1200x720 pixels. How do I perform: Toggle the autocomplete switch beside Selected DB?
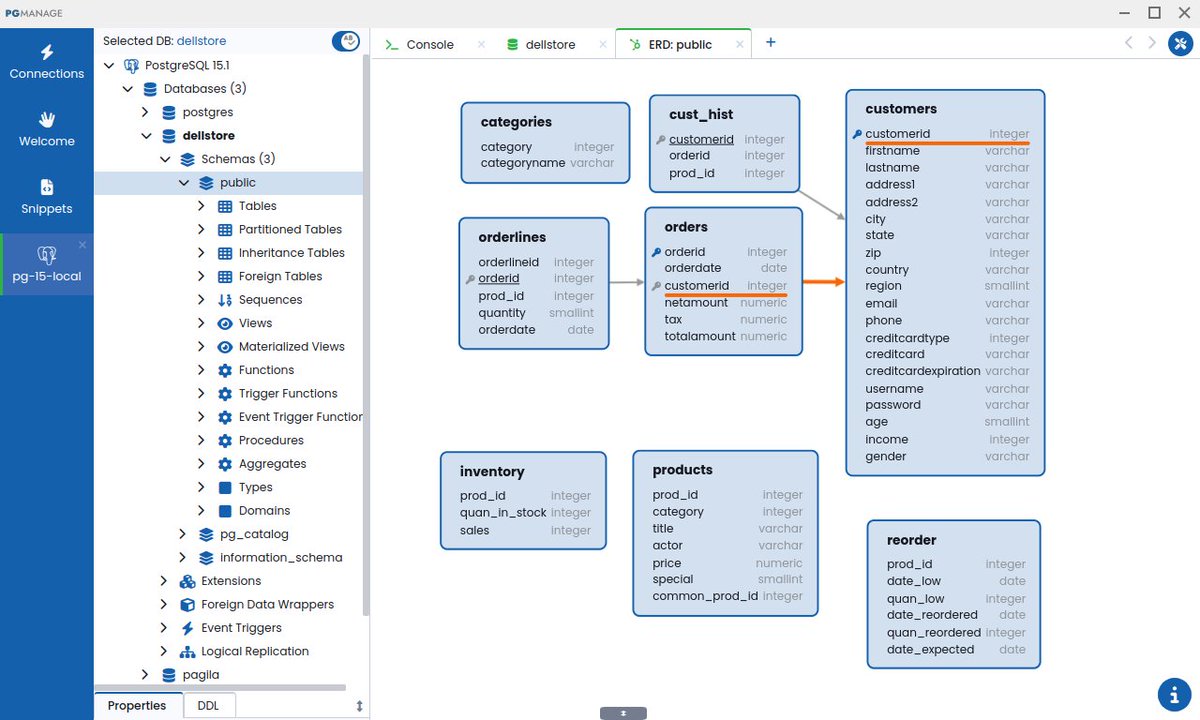click(x=346, y=40)
